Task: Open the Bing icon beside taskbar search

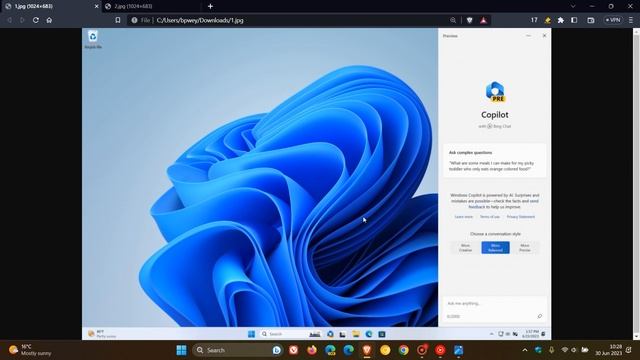Action: pos(277,350)
